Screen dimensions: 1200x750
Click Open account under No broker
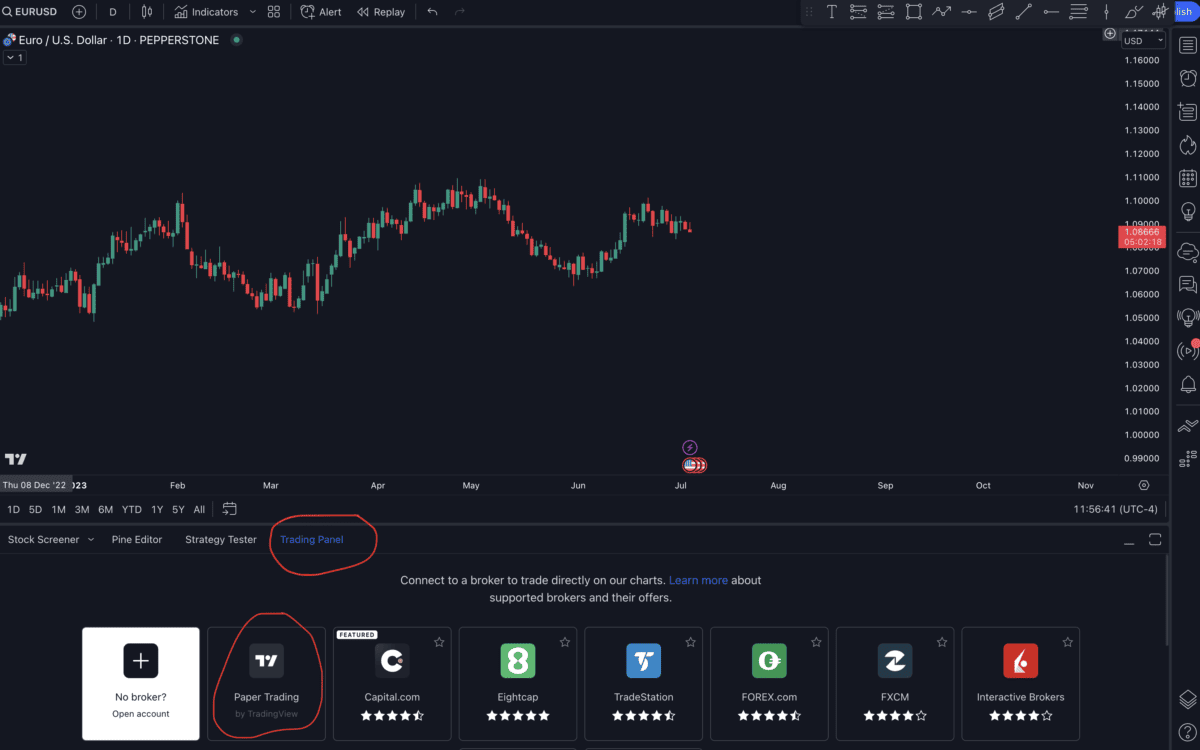point(140,713)
